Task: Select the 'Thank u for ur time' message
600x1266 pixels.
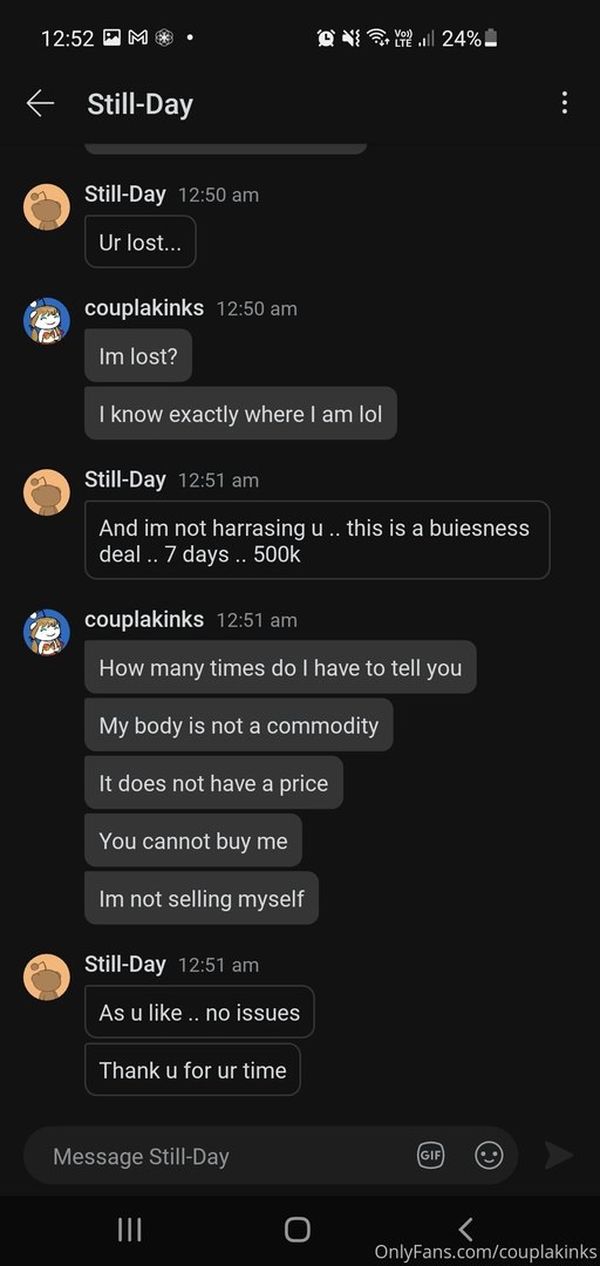Action: point(192,1070)
